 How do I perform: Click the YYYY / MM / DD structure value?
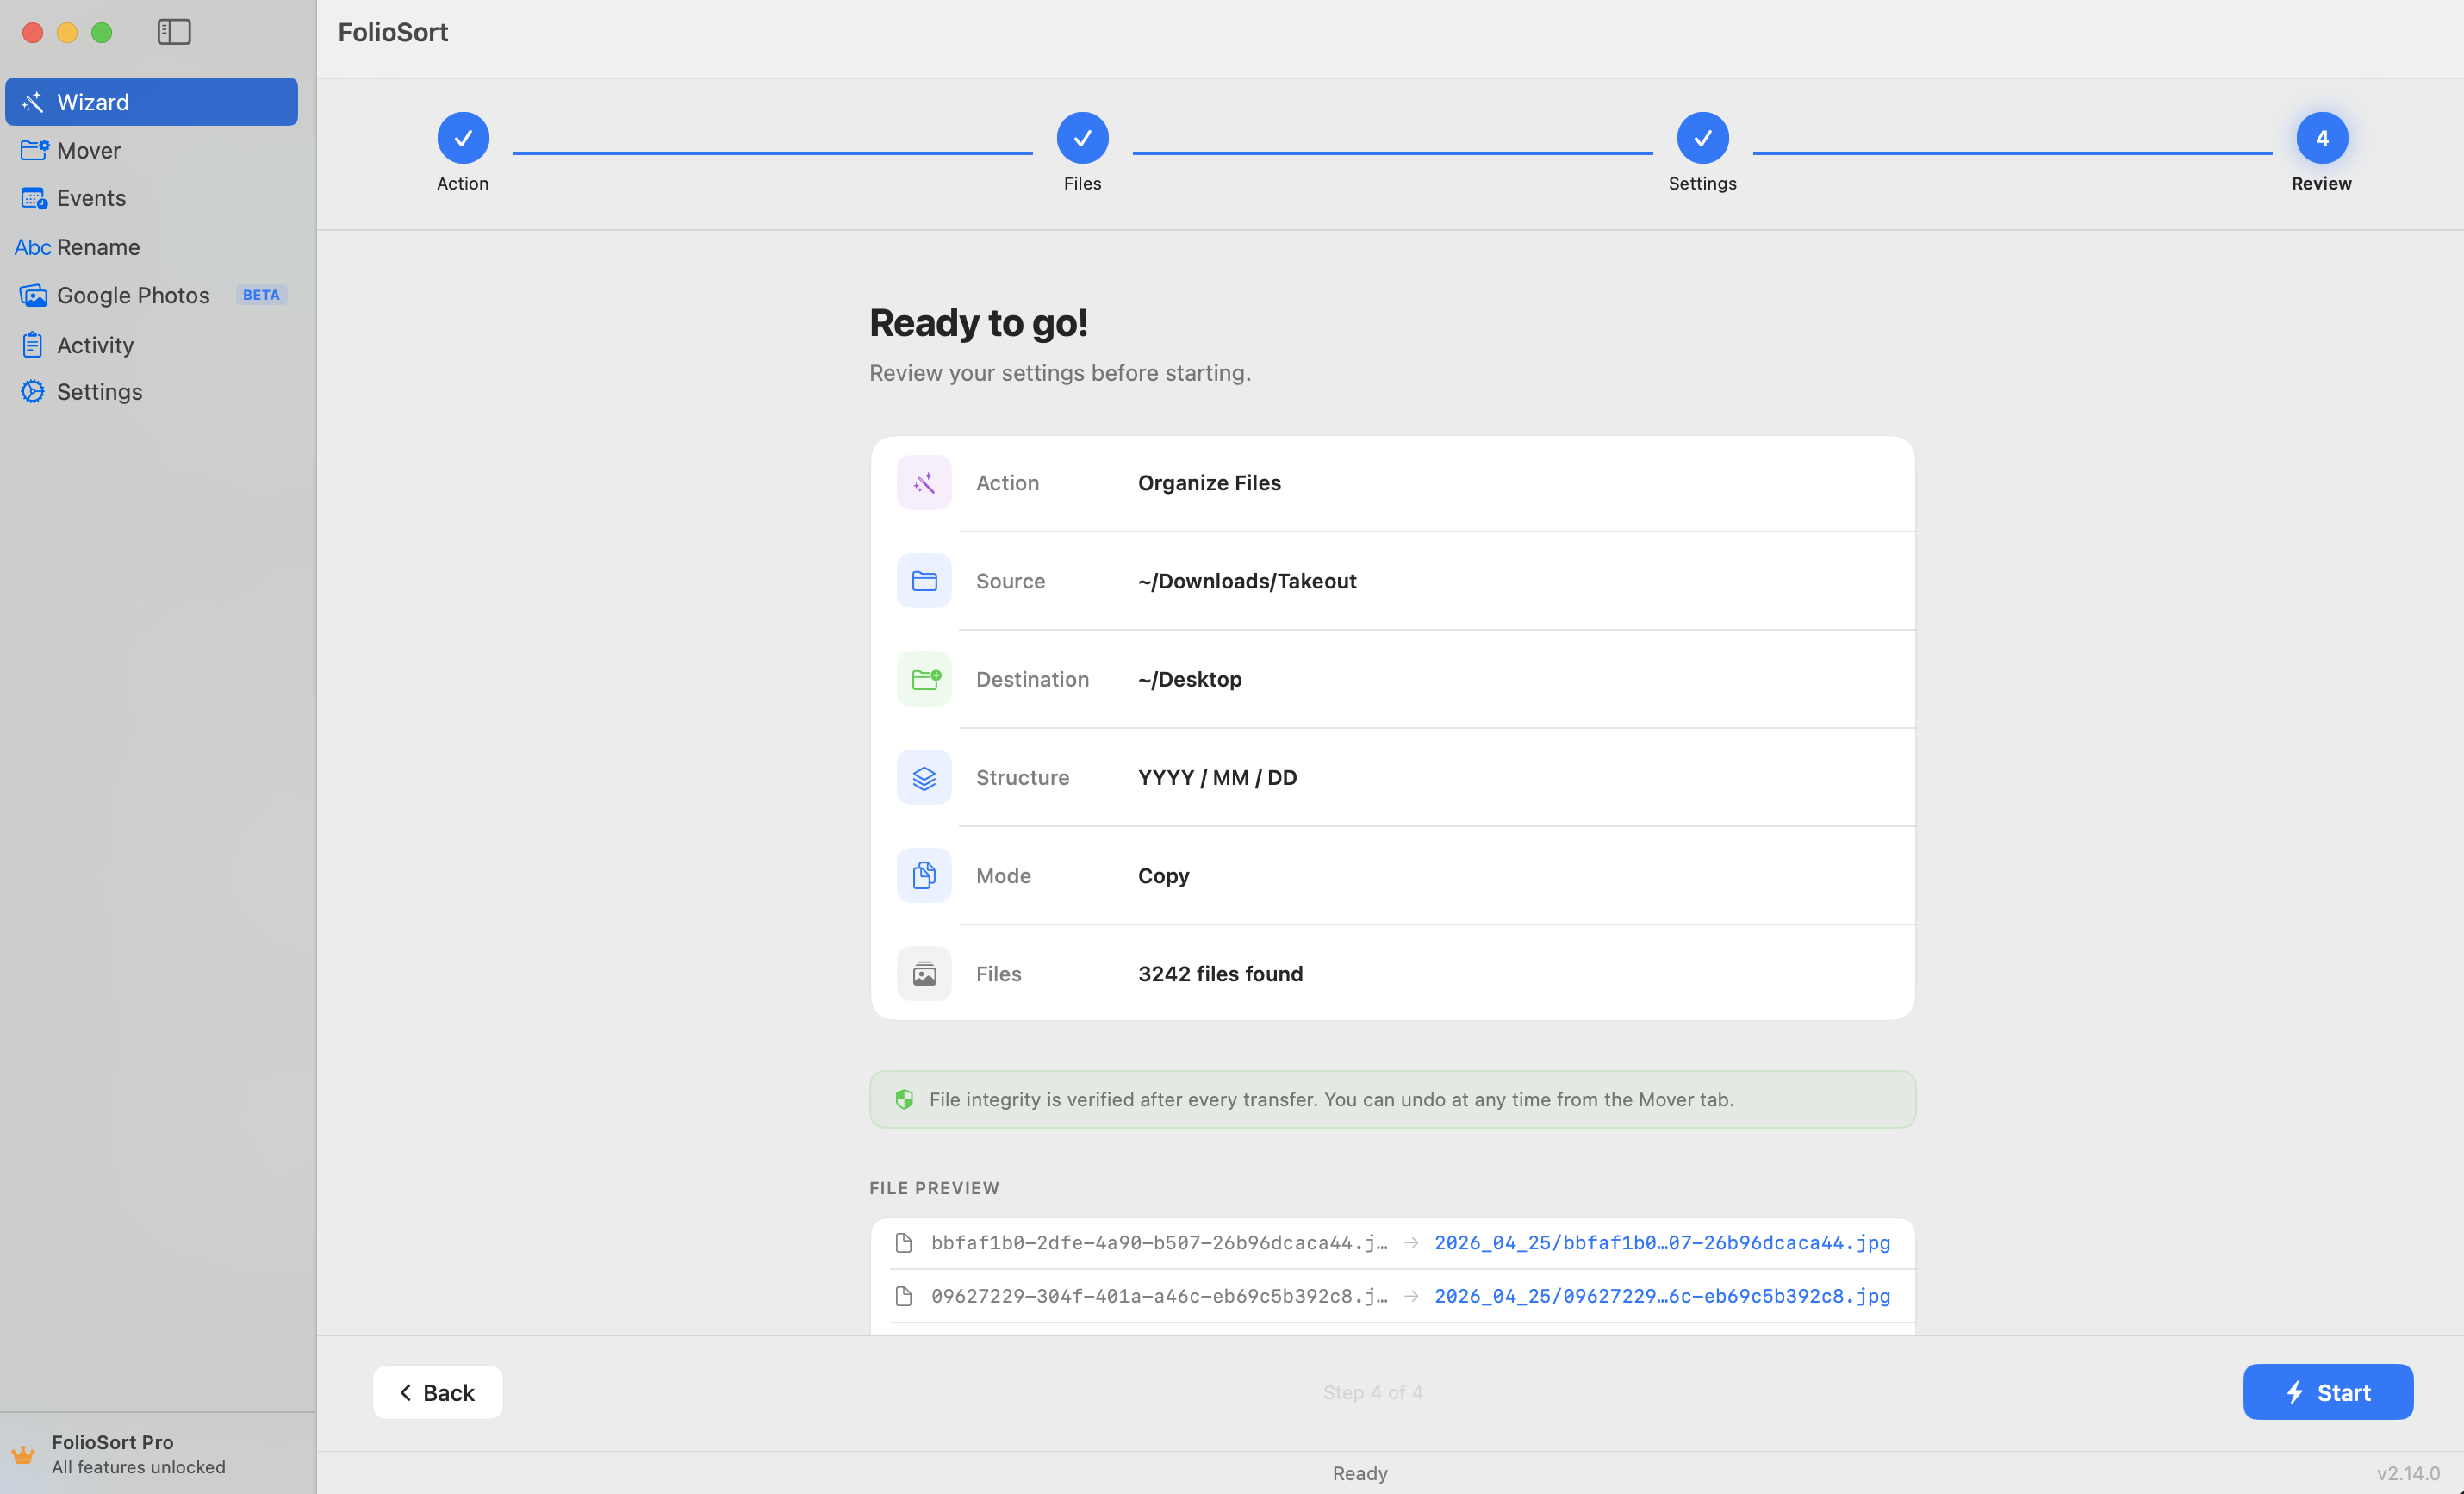(x=1217, y=777)
